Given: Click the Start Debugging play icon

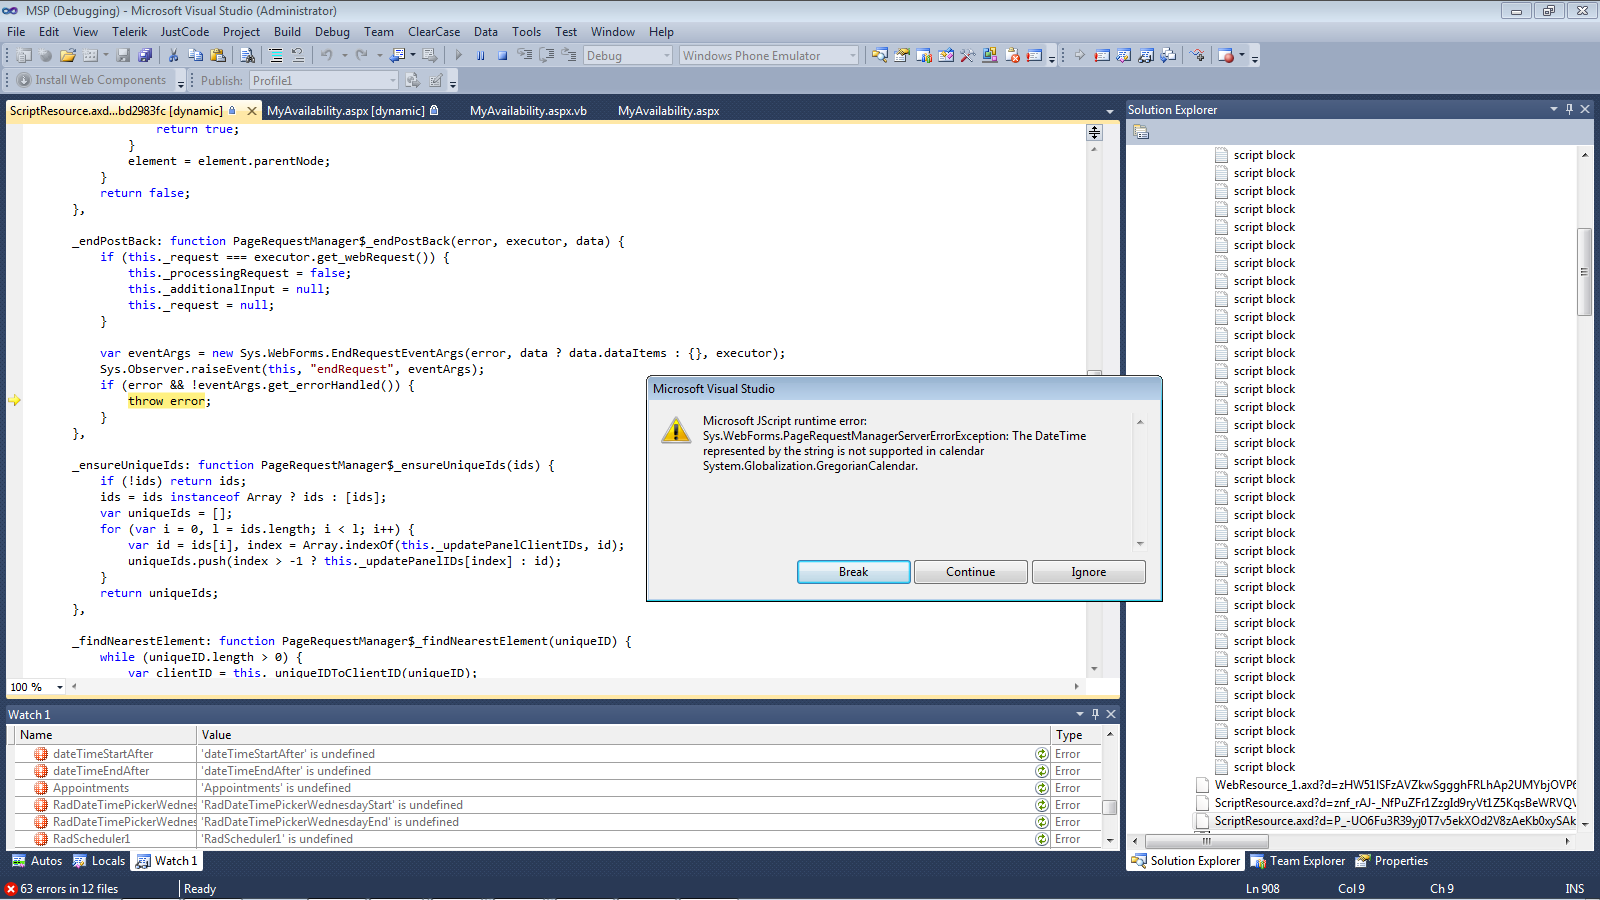Looking at the screenshot, I should point(458,55).
